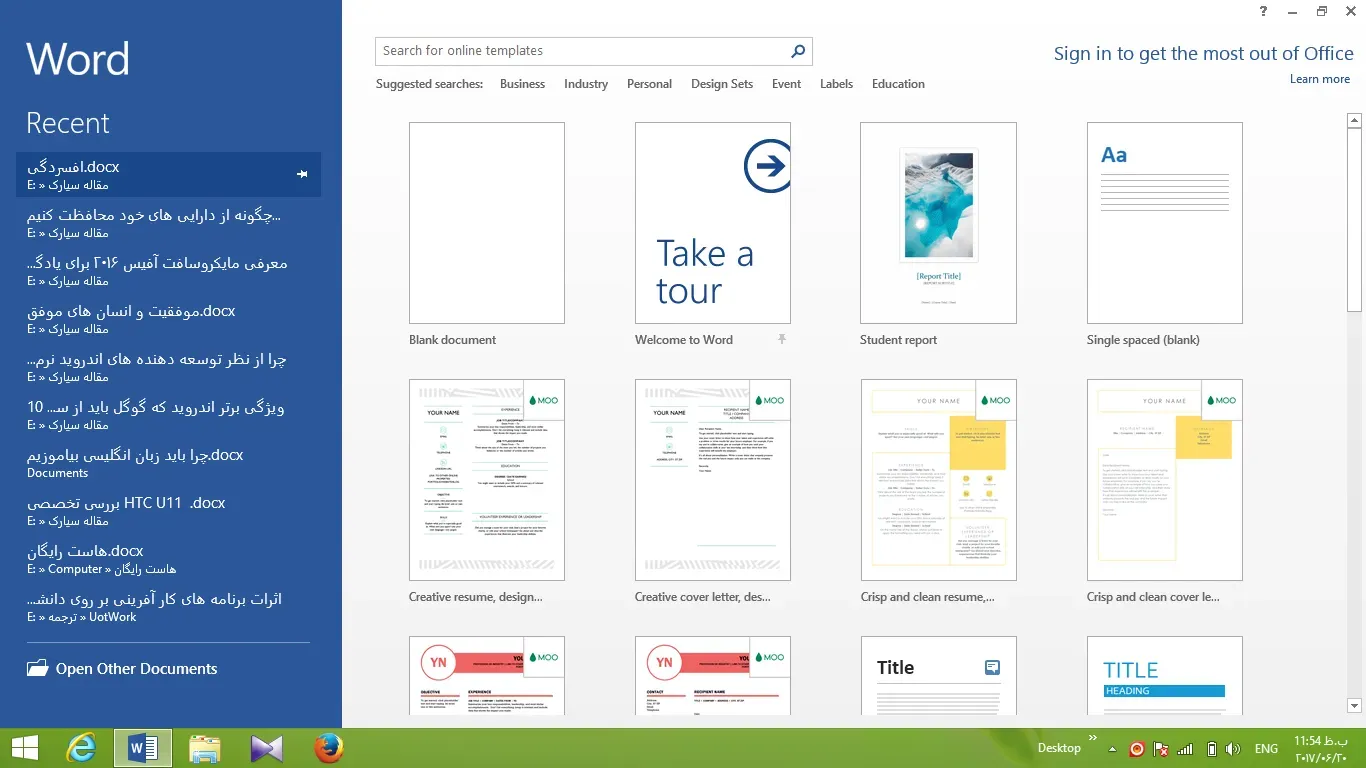Click the arrow circle on Take a tour
1366x768 pixels.
[x=767, y=166]
